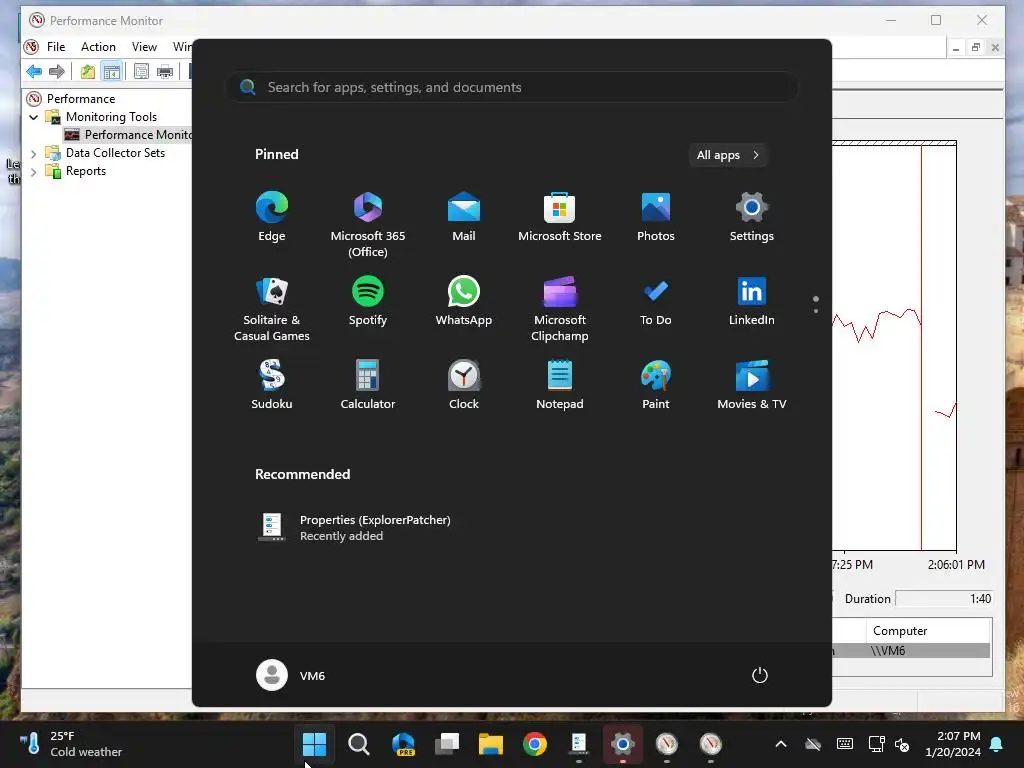Image resolution: width=1024 pixels, height=768 pixels.
Task: Launch Google Chrome from taskbar
Action: pyautogui.click(x=535, y=744)
